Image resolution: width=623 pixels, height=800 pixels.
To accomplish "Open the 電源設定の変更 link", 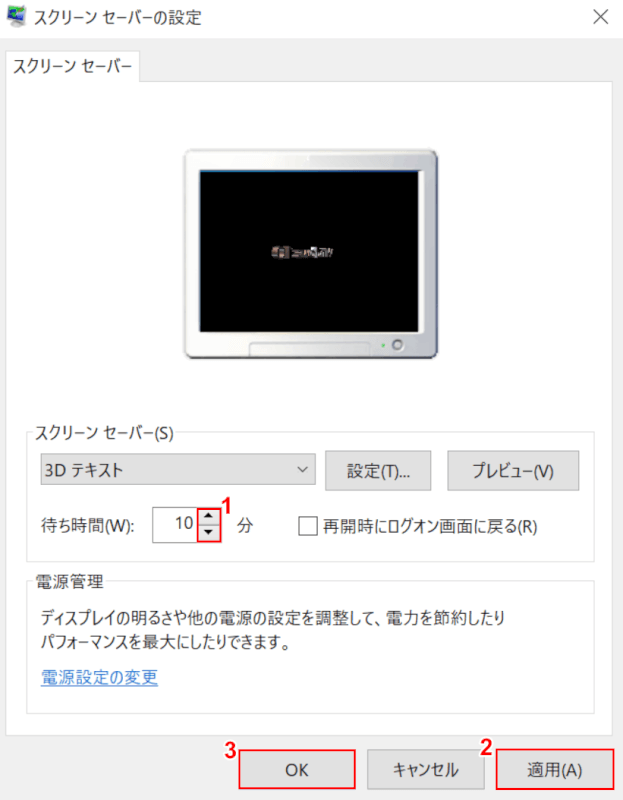I will click(x=99, y=677).
